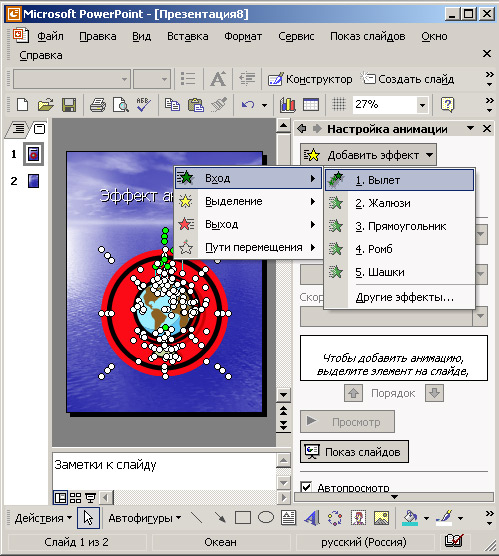This screenshot has height=556, width=499.
Task: Choose the 2. Жалюзи effect
Action: [399, 203]
